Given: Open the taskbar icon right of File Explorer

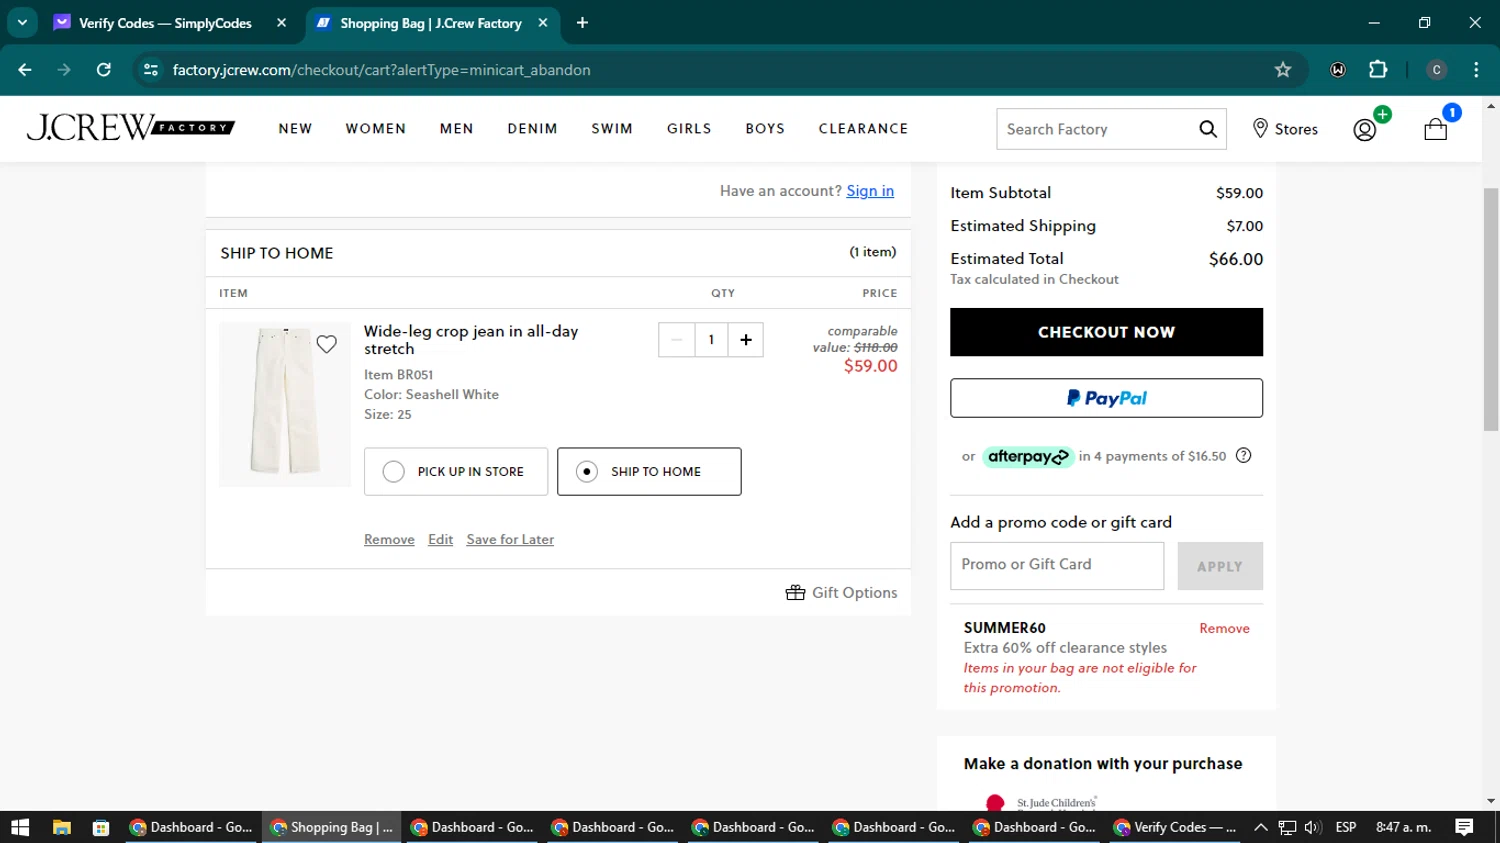Looking at the screenshot, I should click(100, 827).
